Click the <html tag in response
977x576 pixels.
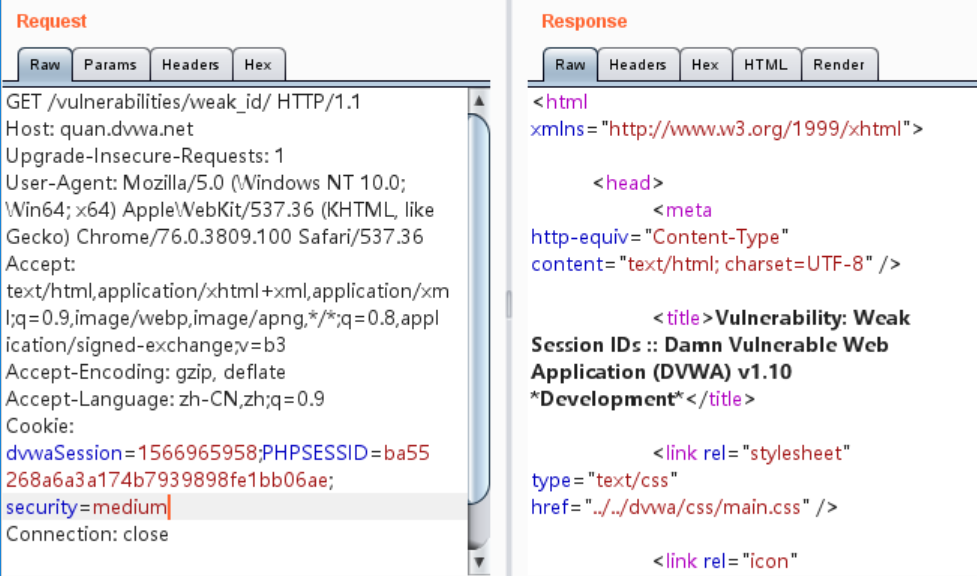pyautogui.click(x=560, y=102)
